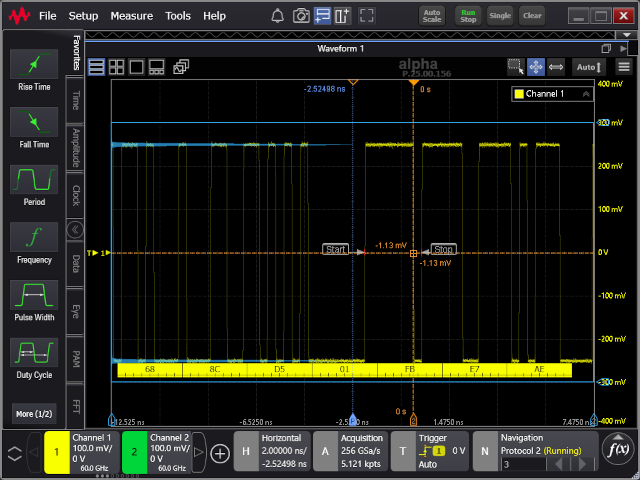
Task: Activate the zoom box selection tool
Action: 515,67
